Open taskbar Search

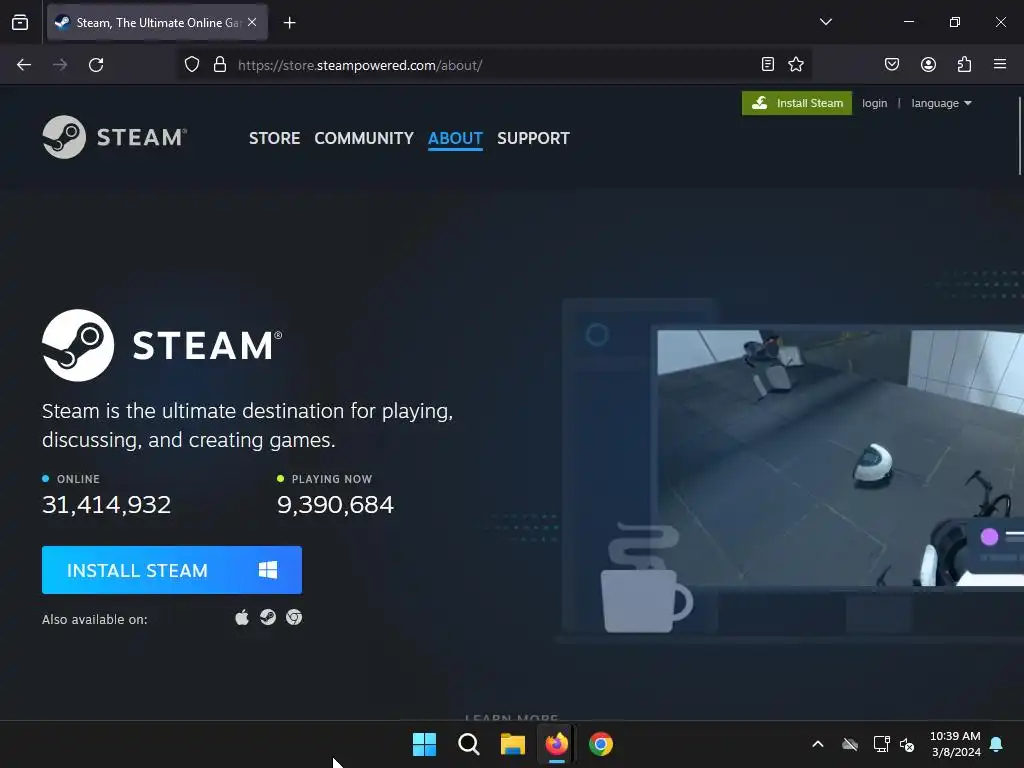(x=468, y=744)
